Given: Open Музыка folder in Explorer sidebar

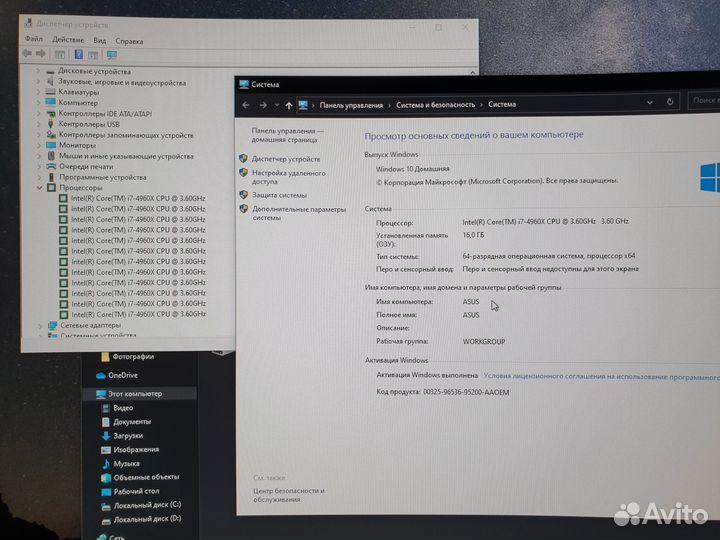Looking at the screenshot, I should (x=127, y=464).
